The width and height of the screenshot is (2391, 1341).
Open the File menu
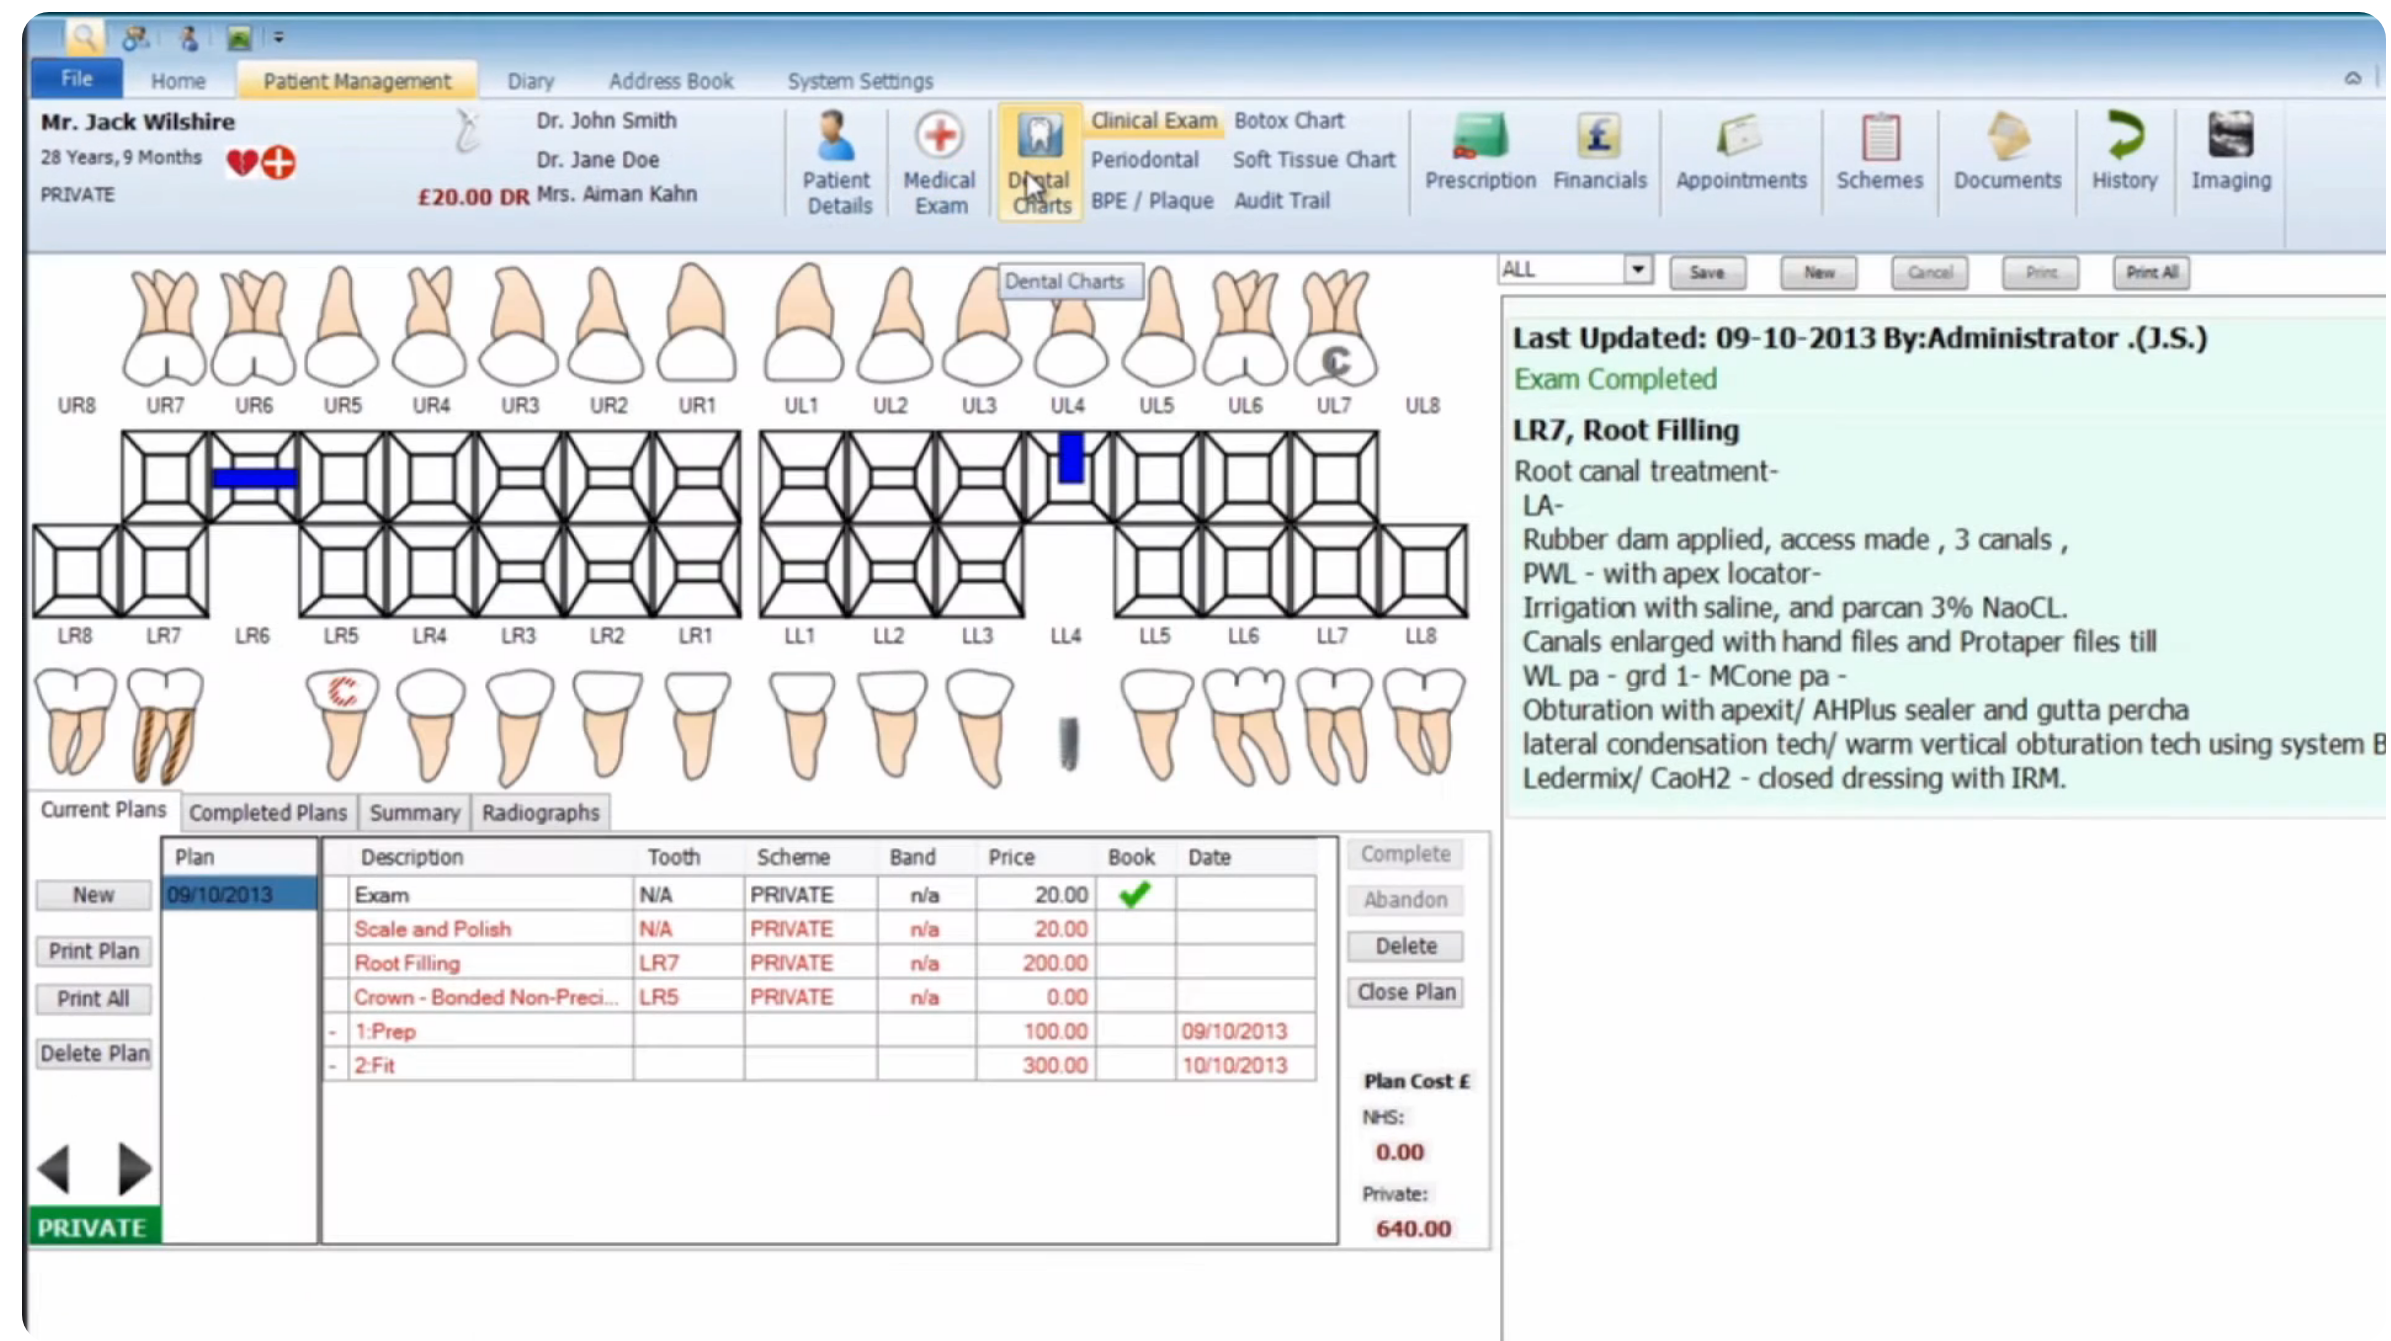pos(77,79)
